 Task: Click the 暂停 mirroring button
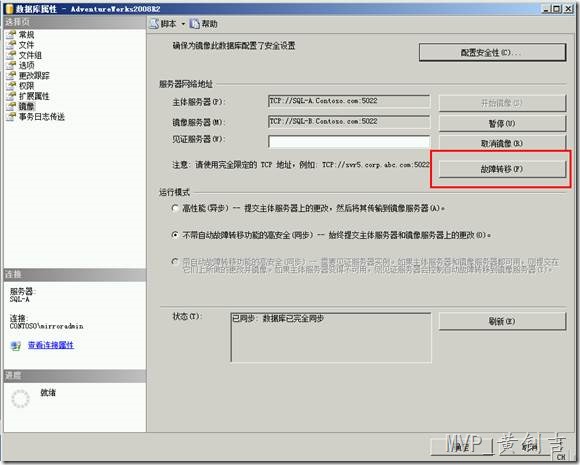coord(502,124)
